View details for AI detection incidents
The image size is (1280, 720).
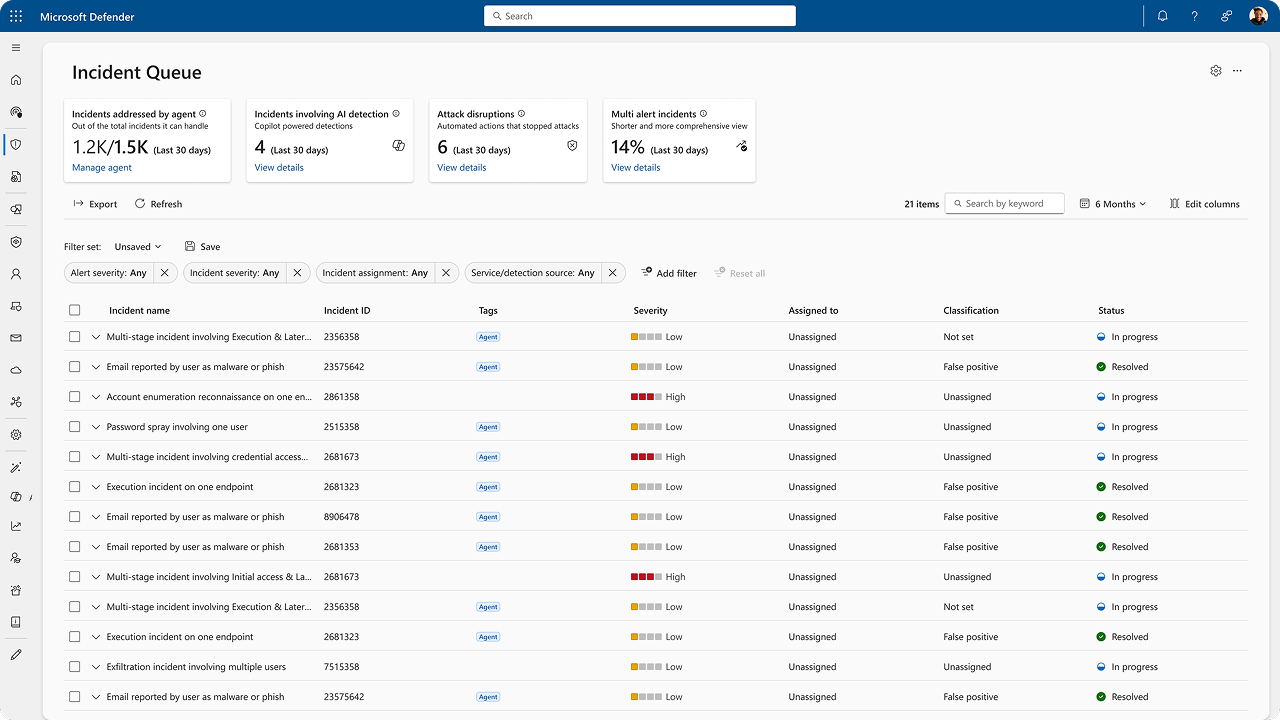(x=279, y=168)
